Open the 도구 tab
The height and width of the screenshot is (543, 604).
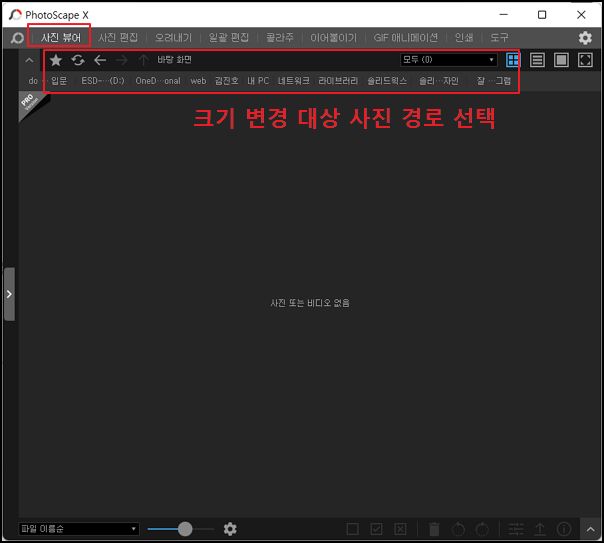[x=499, y=38]
